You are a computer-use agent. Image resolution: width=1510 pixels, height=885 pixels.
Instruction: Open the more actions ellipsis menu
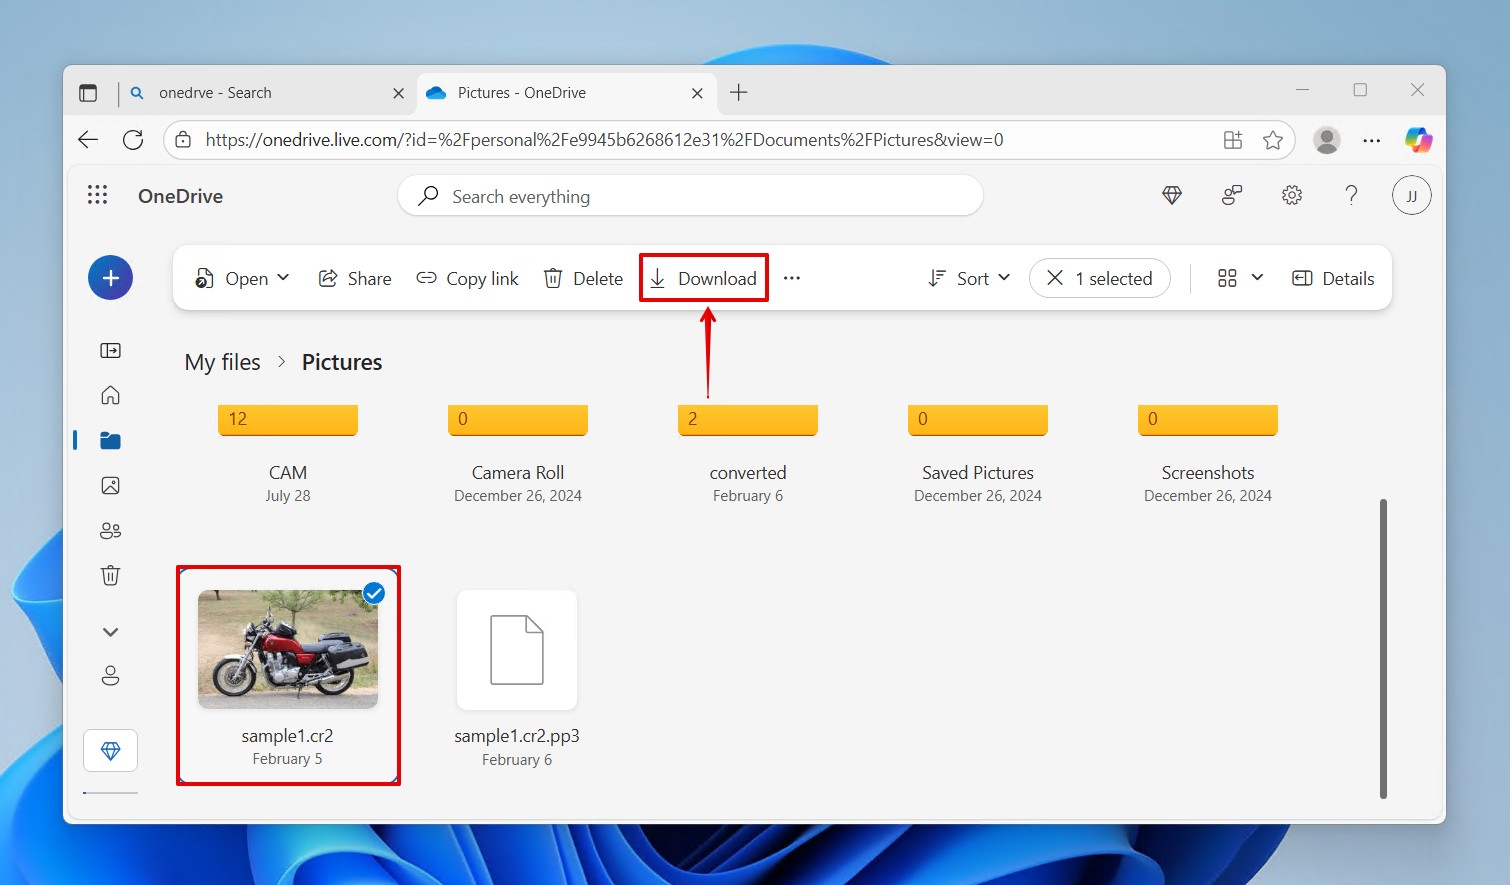792,278
